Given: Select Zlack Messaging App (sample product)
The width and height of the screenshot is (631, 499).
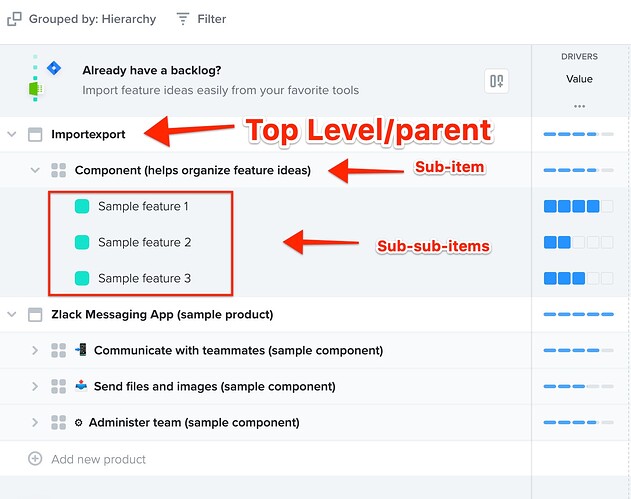Looking at the screenshot, I should tap(162, 314).
